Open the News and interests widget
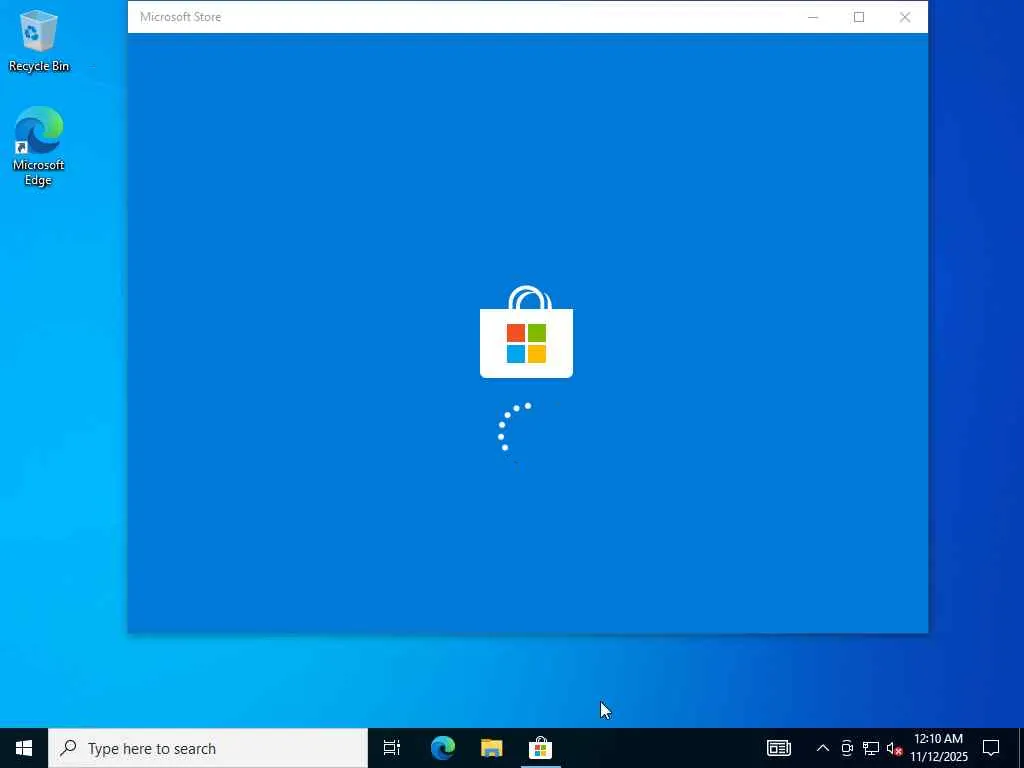This screenshot has height=768, width=1024. tap(778, 748)
